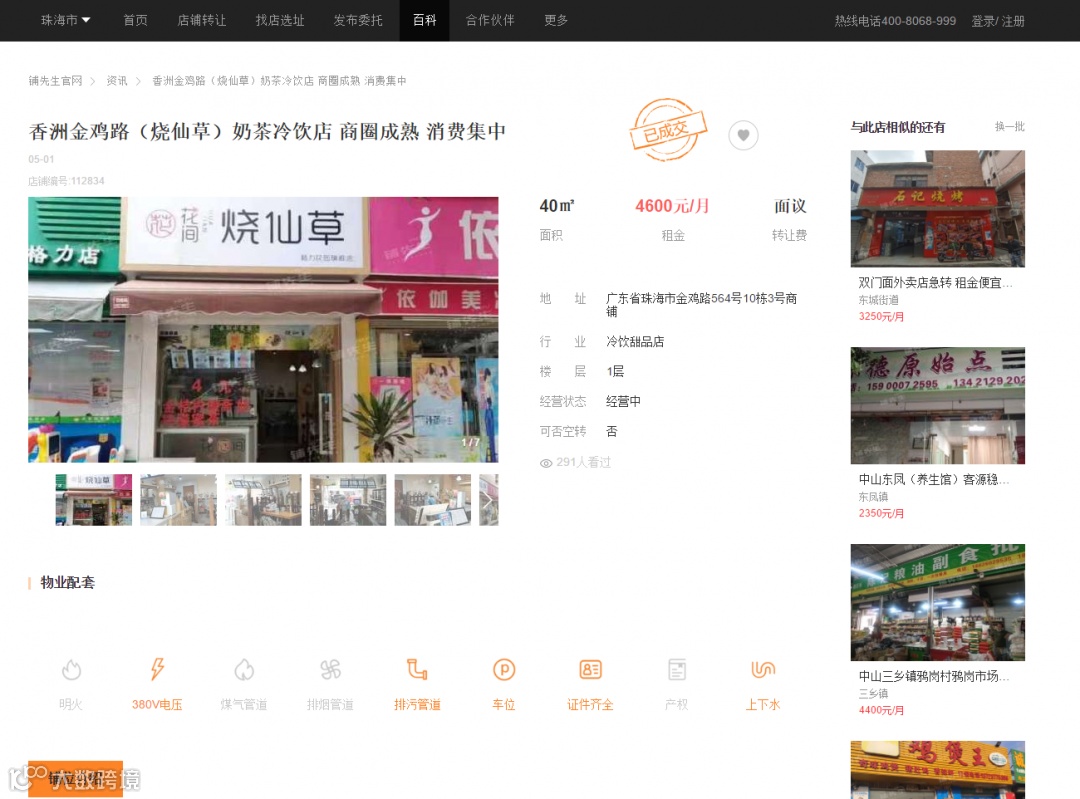
Task: Click the 2350元/月 price text
Action: [x=881, y=514]
